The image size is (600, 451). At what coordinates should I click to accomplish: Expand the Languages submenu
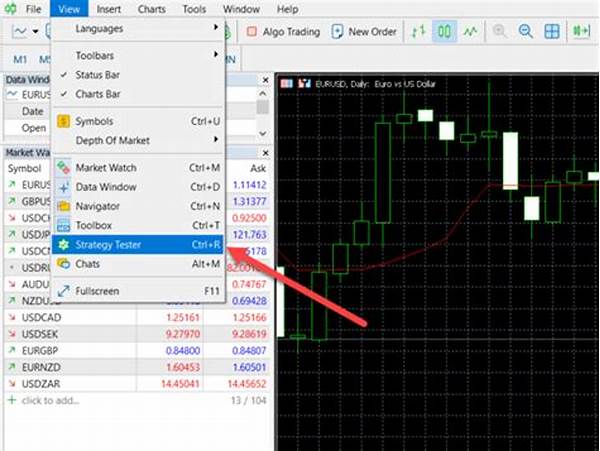pyautogui.click(x=138, y=28)
